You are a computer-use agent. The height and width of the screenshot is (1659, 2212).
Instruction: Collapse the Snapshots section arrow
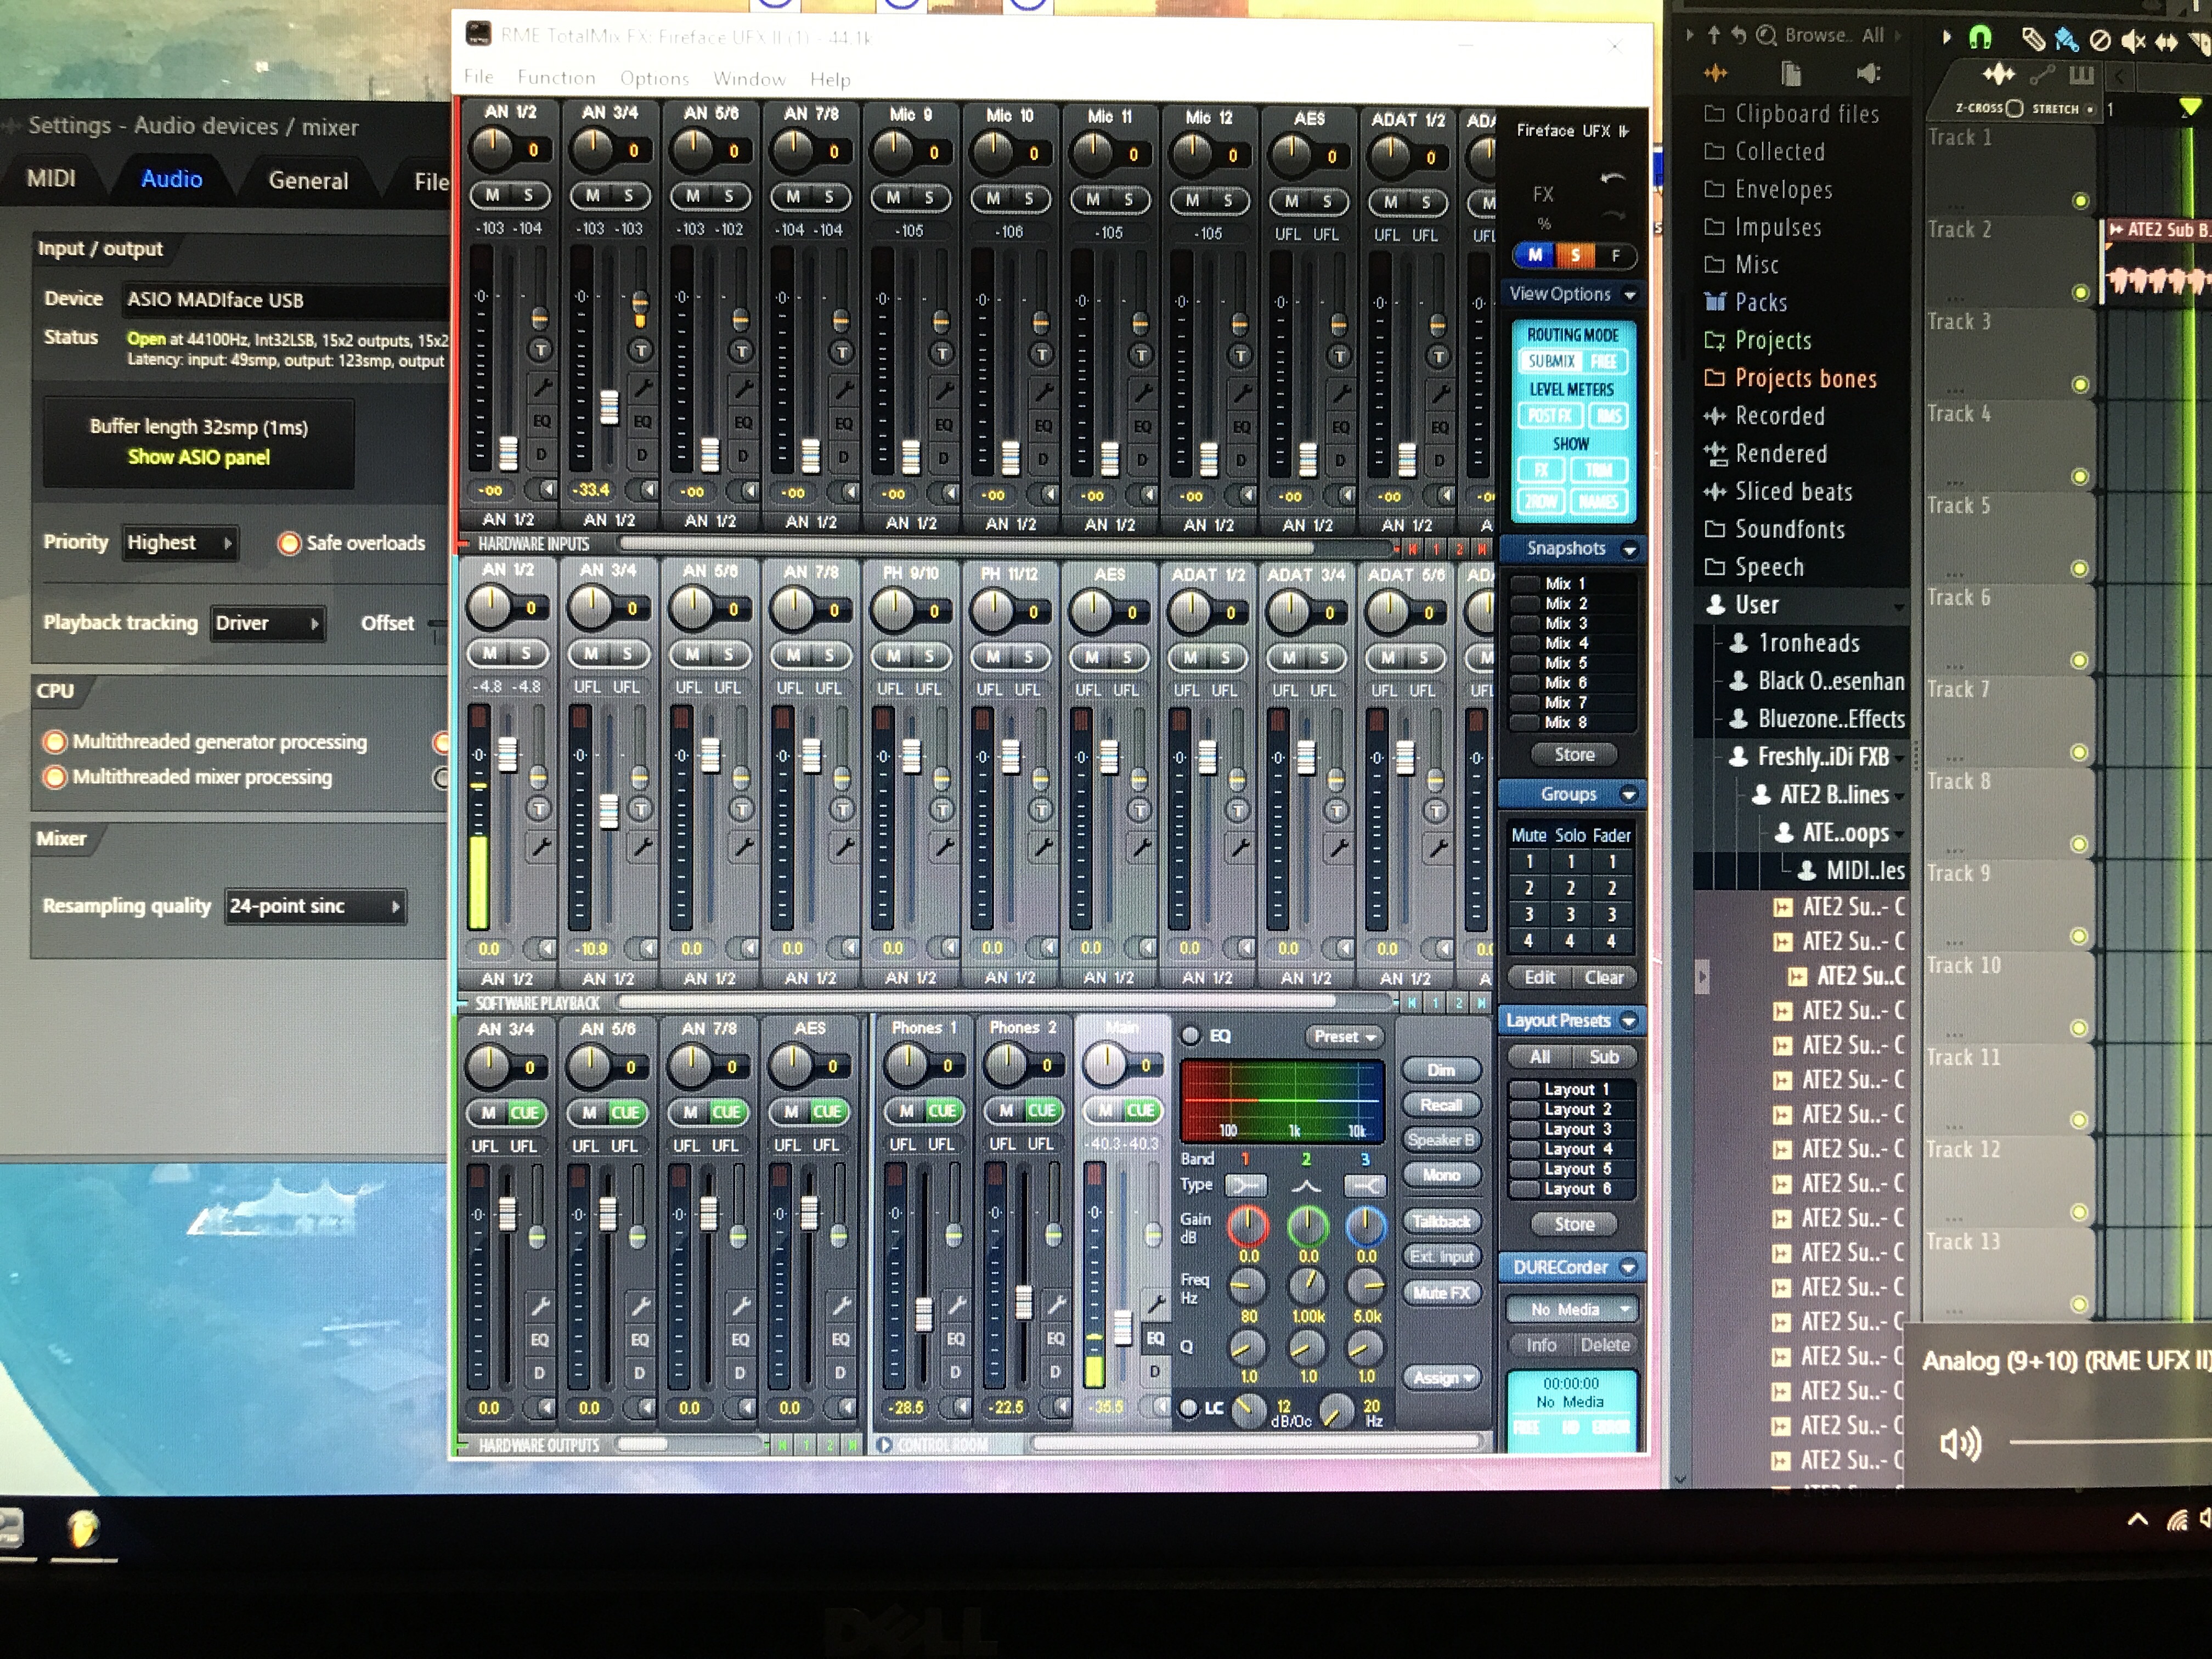1630,549
